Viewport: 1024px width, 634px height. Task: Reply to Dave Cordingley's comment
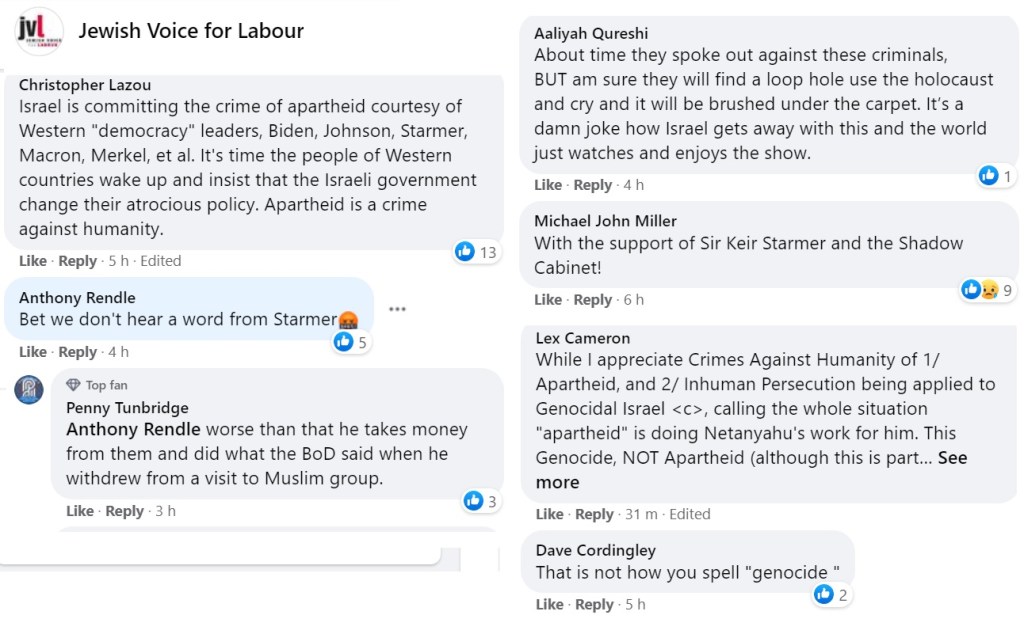(594, 605)
